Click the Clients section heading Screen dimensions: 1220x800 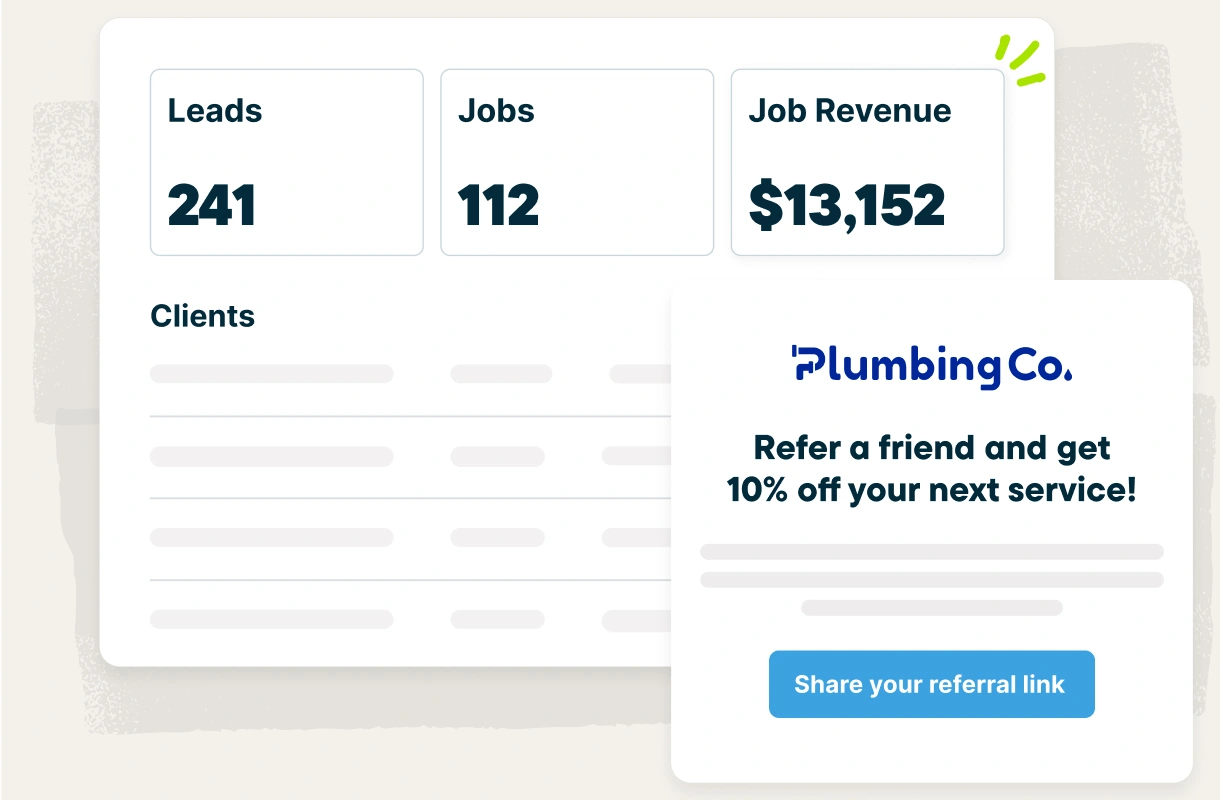coord(202,316)
